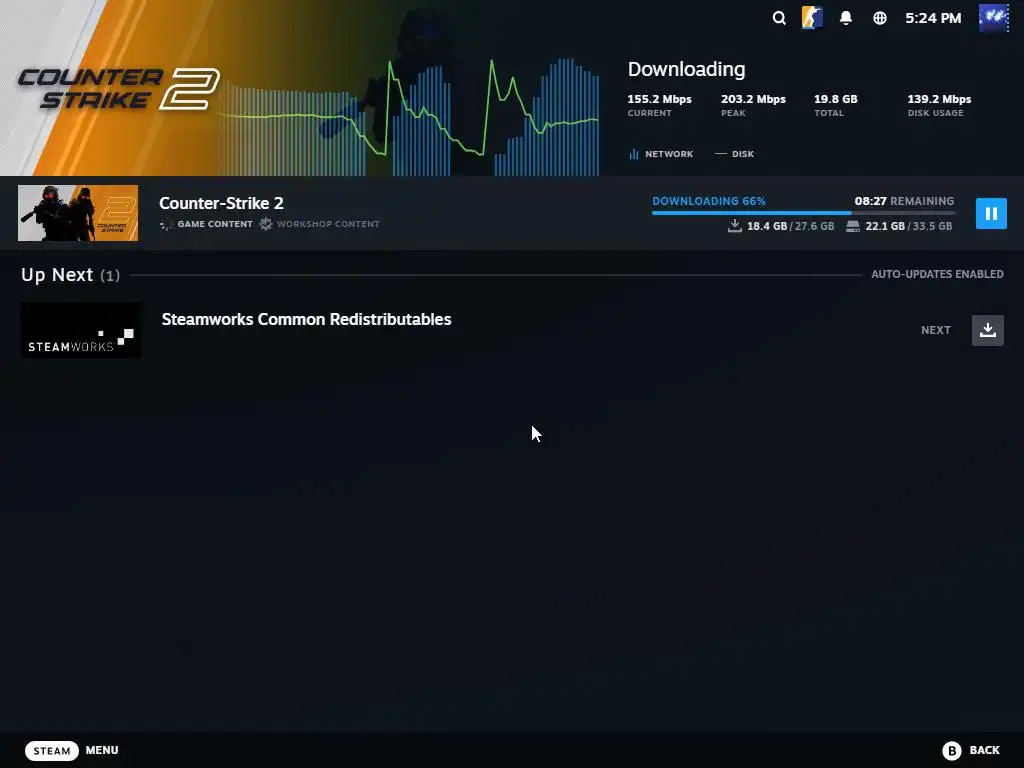Viewport: 1024px width, 768px height.
Task: Select Steamworks Common Redistributables entry title
Action: pos(306,319)
